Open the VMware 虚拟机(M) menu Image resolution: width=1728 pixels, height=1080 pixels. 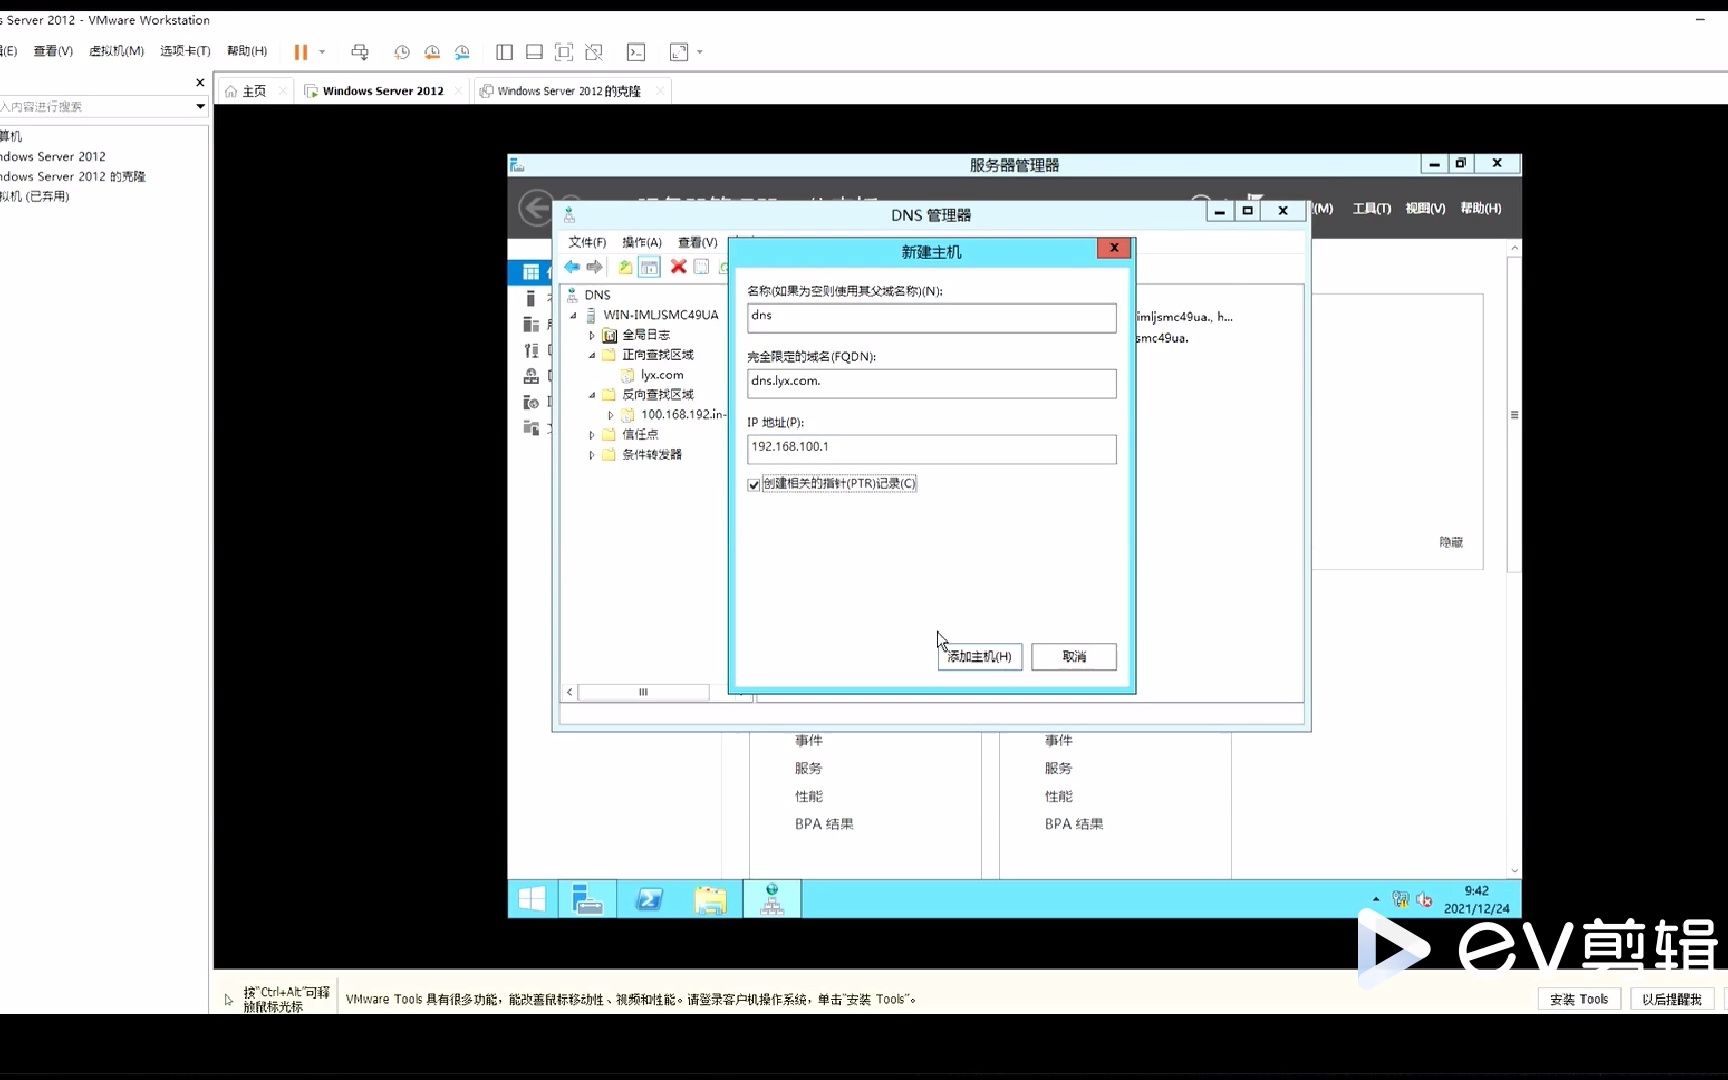click(116, 51)
